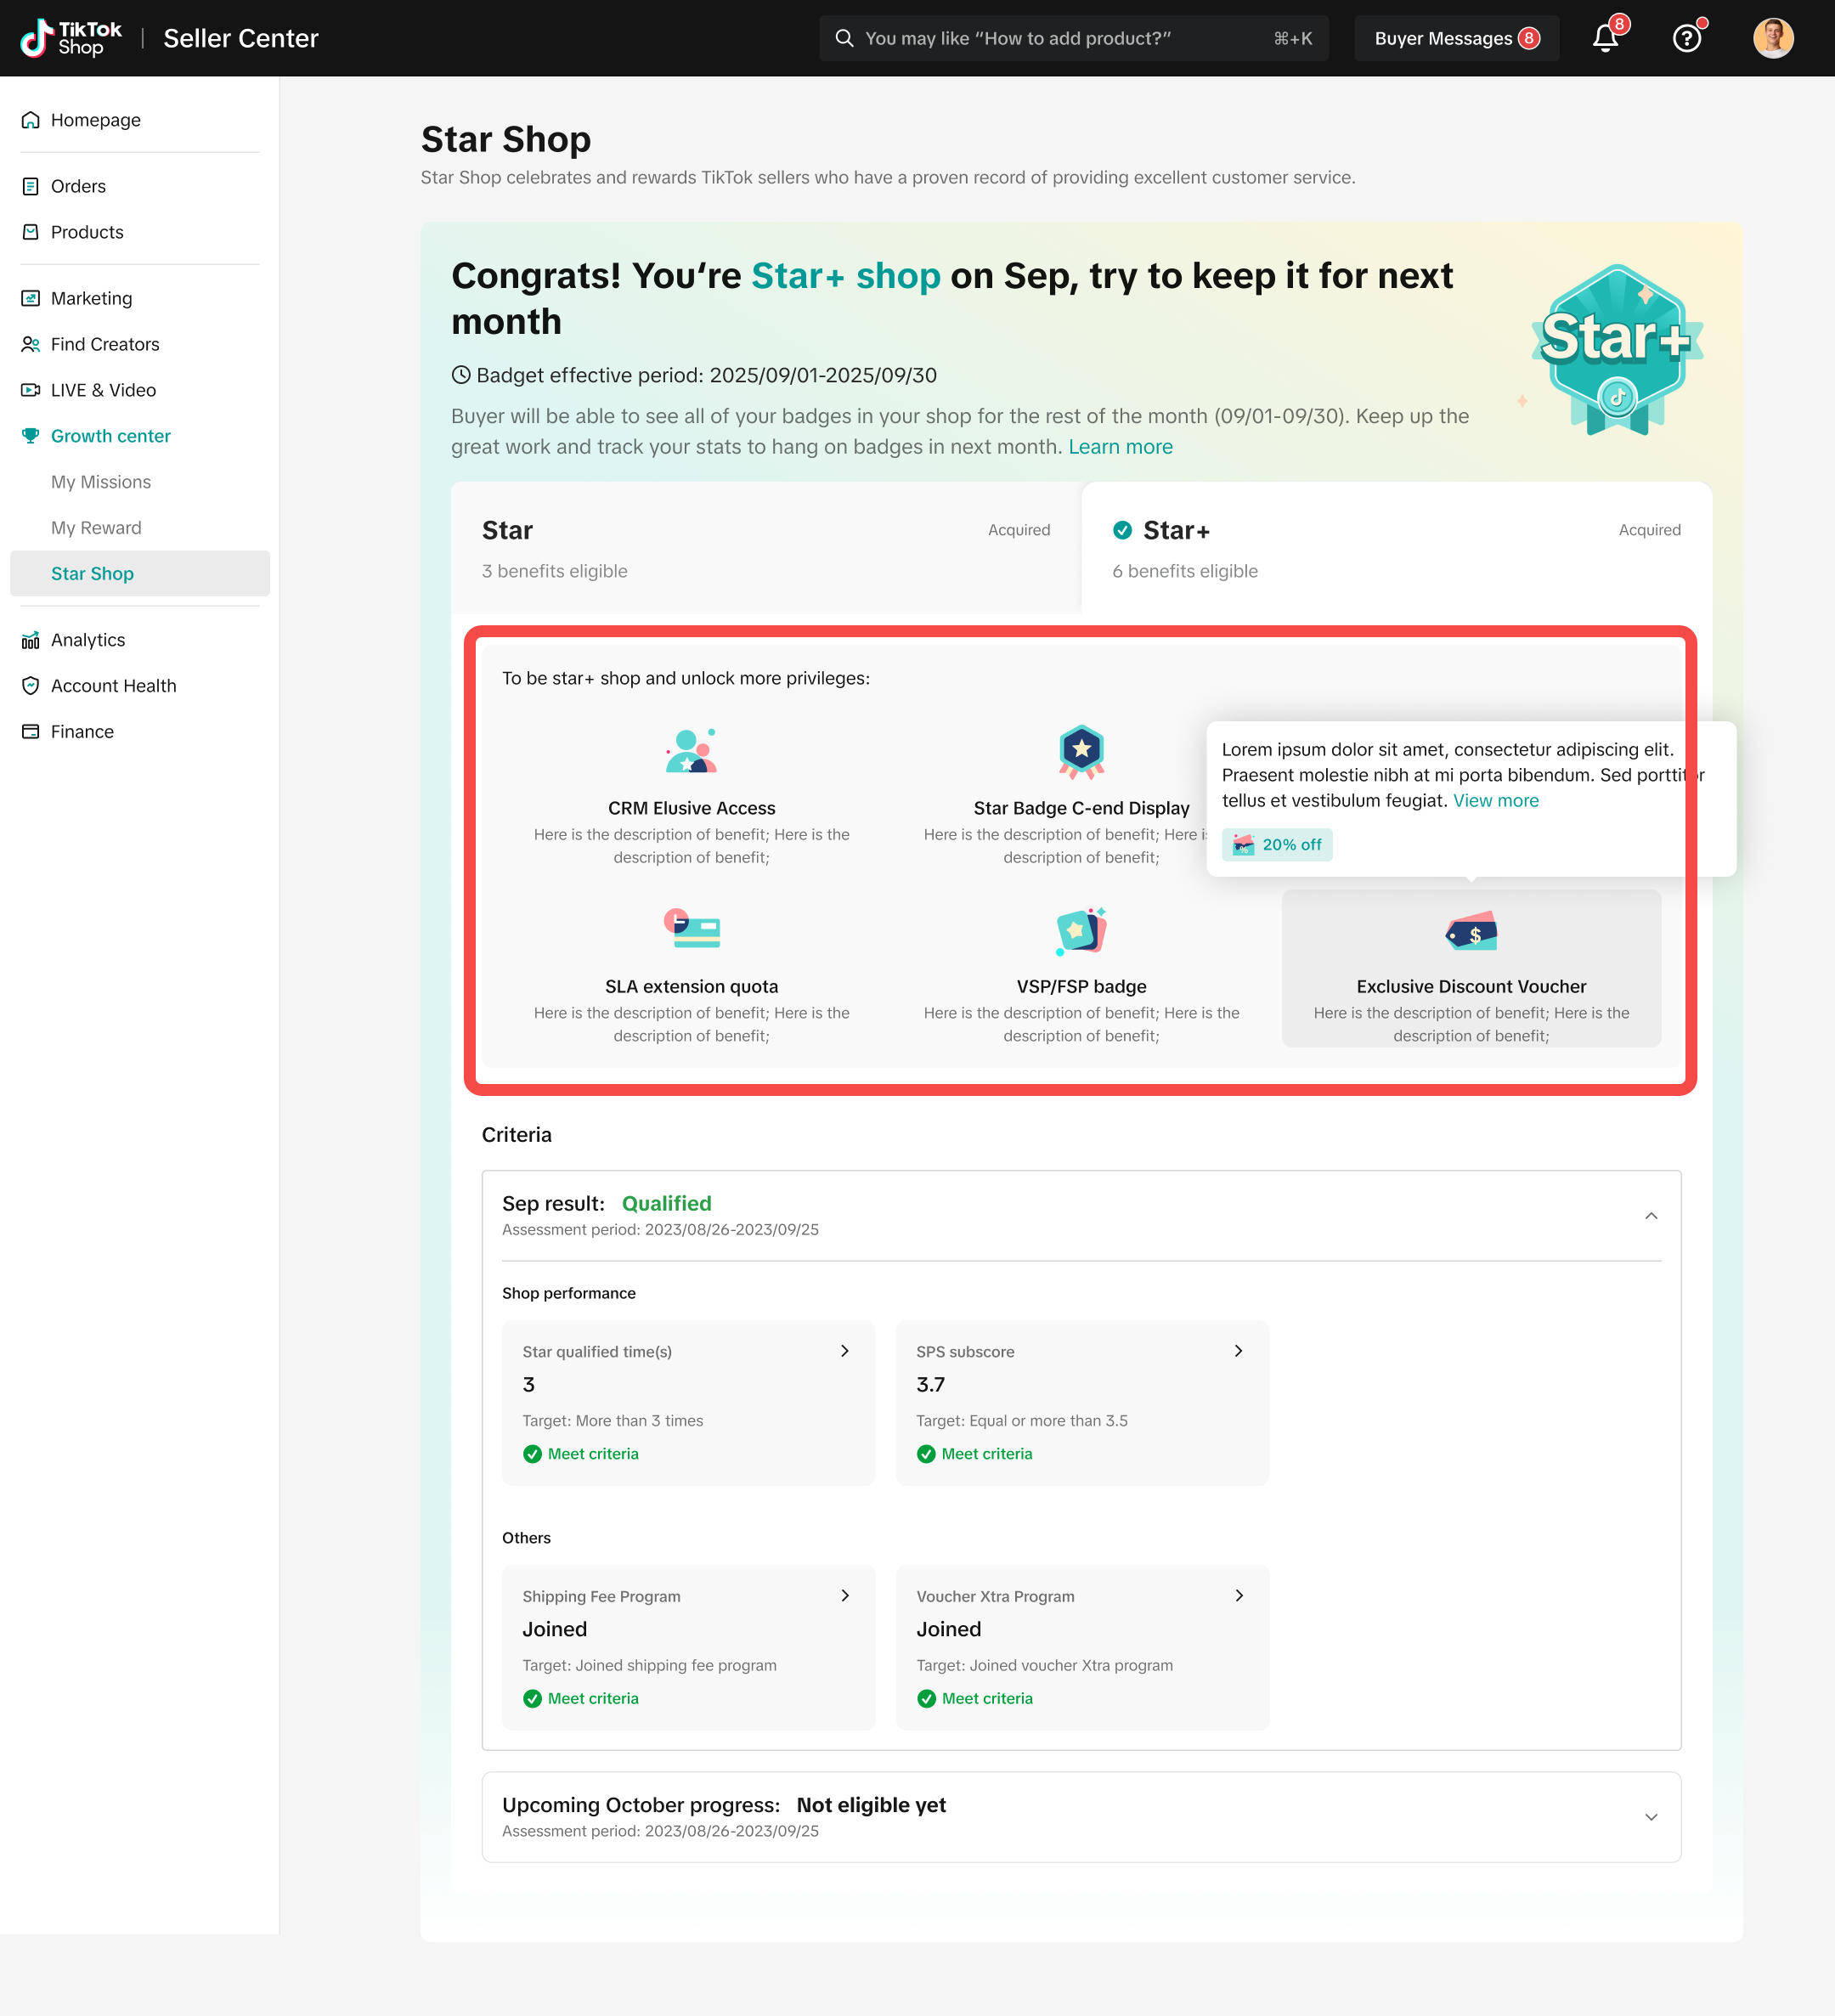Click the search input field
1835x2016 pixels.
(1060, 39)
